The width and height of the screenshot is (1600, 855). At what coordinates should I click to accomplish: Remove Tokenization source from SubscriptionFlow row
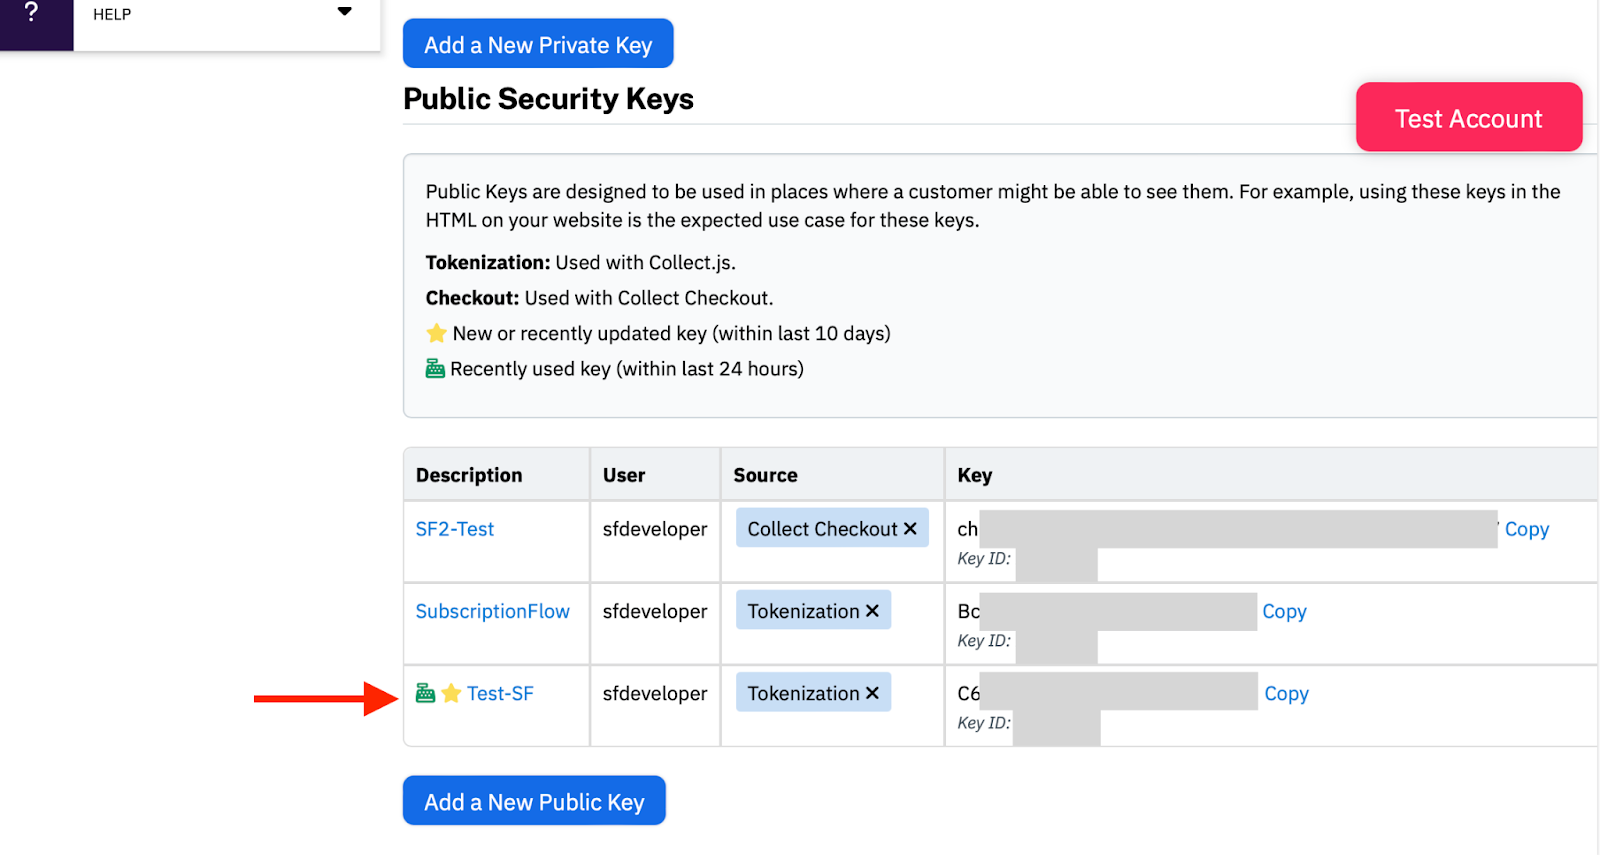coord(872,611)
